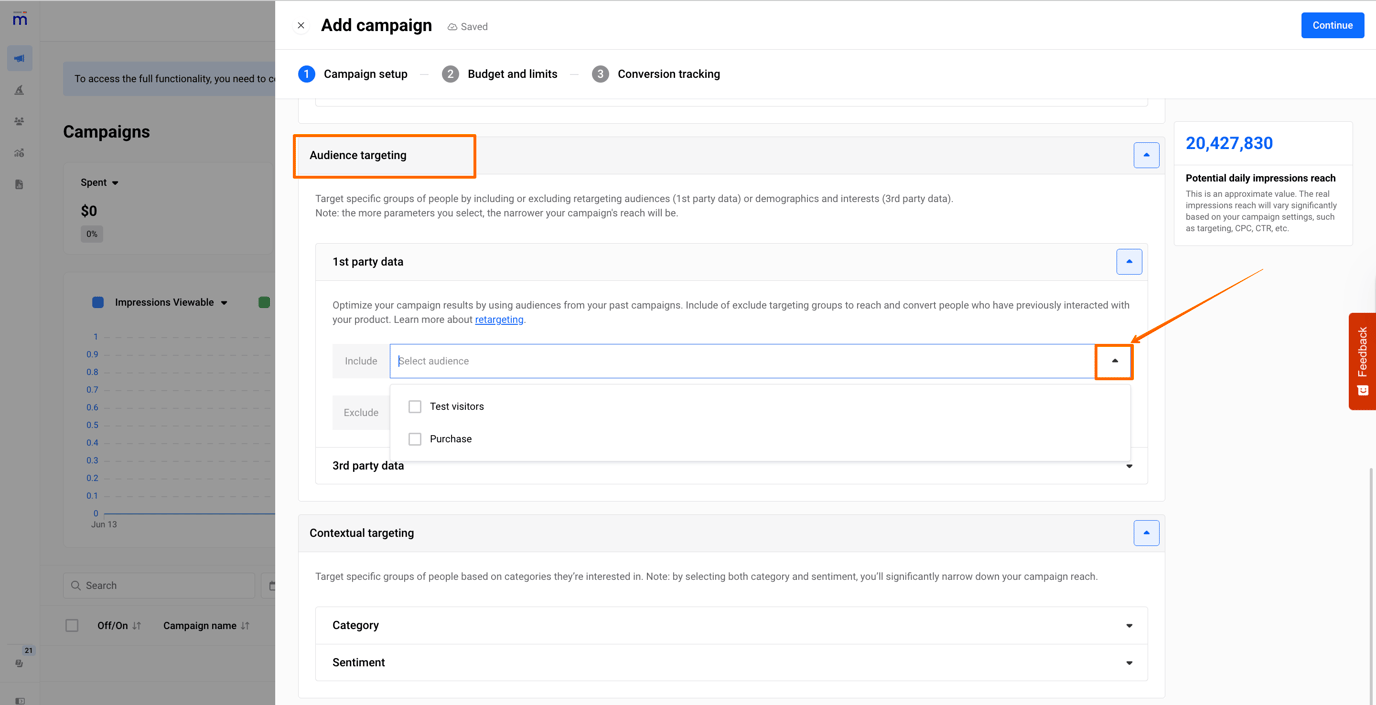This screenshot has width=1376, height=705.
Task: Expand the 3rd party data section
Action: click(x=1129, y=465)
